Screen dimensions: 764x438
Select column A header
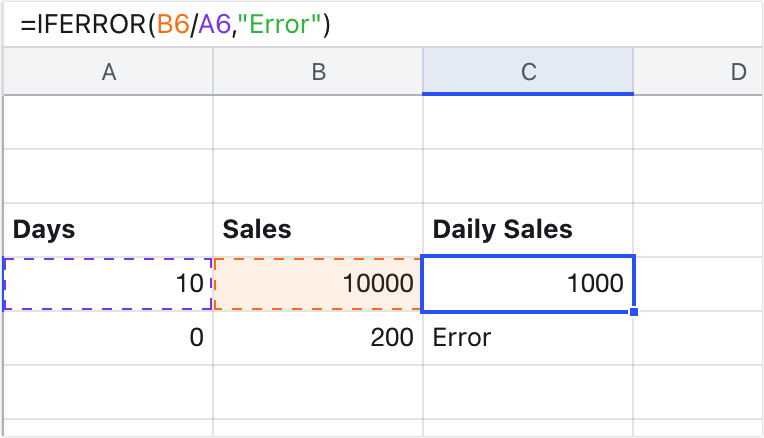tap(107, 71)
